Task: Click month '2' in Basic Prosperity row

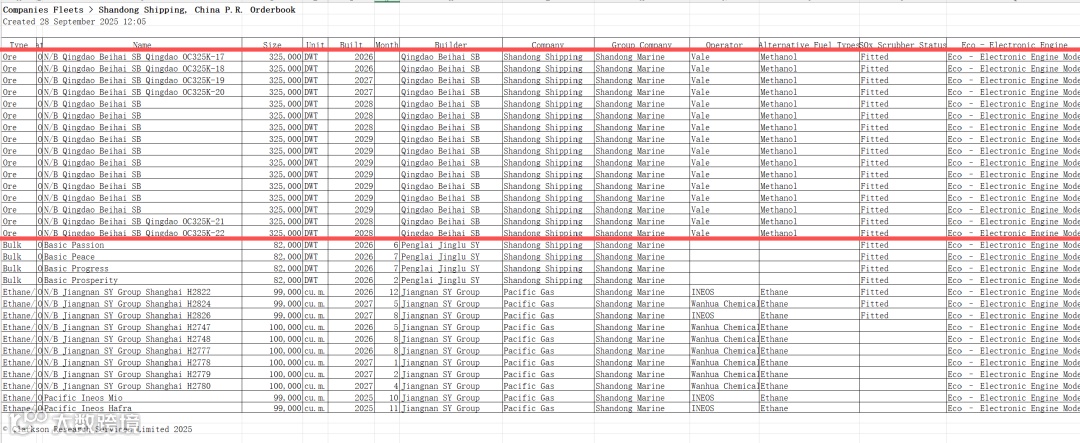Action: tap(387, 280)
